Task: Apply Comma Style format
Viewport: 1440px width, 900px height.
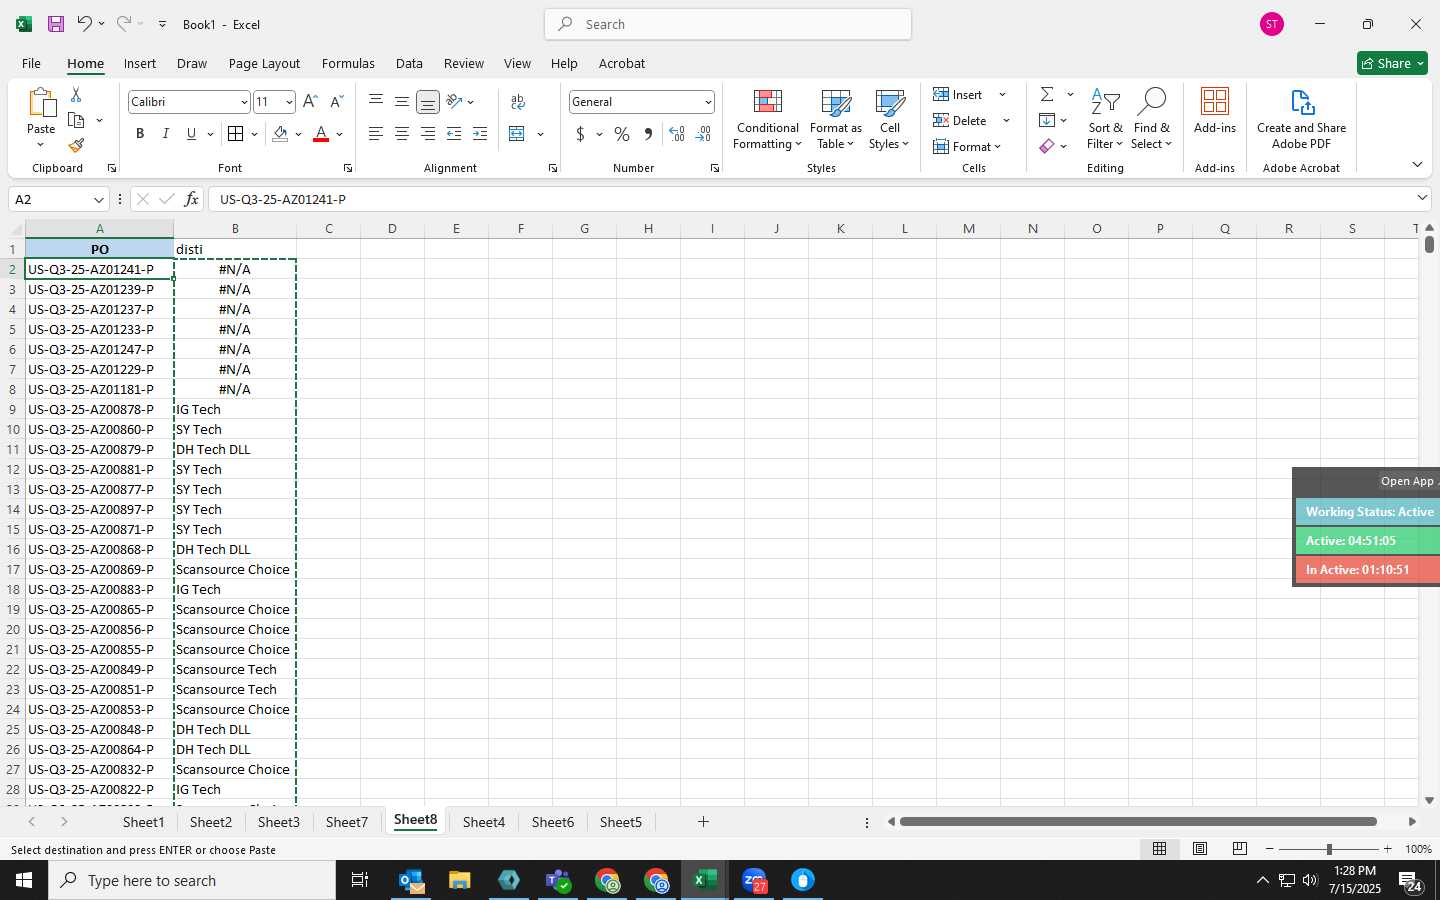Action: (648, 134)
